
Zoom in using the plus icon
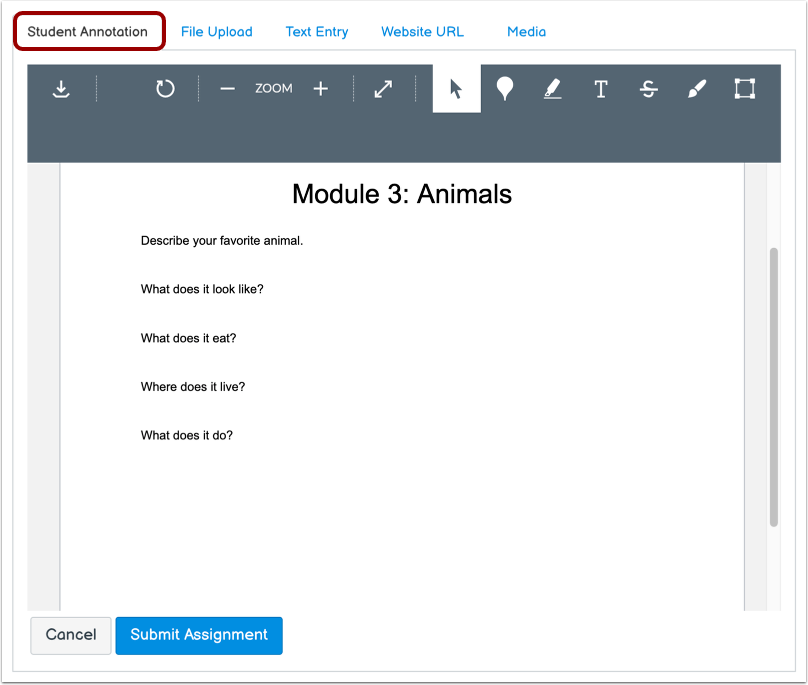click(320, 88)
